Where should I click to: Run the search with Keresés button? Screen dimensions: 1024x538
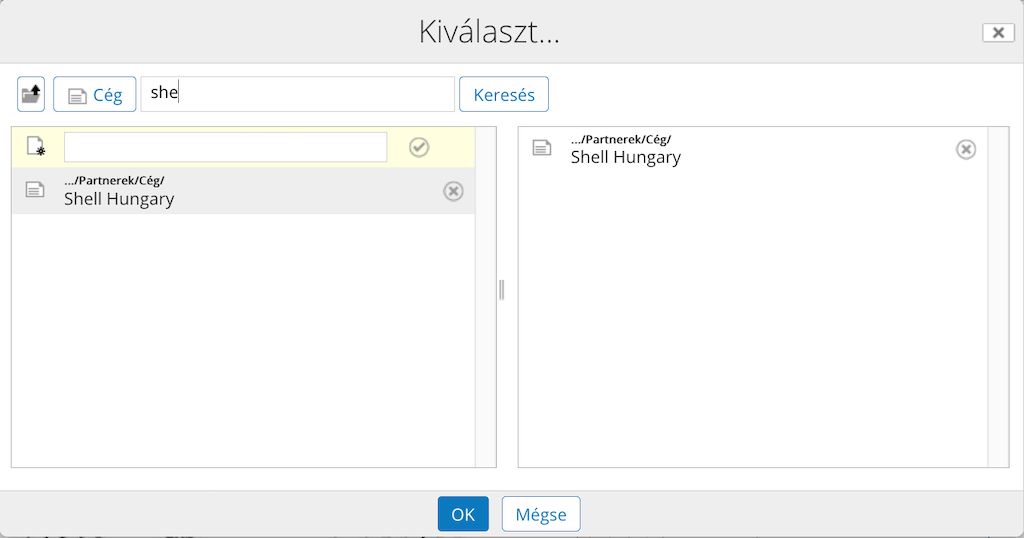click(504, 94)
